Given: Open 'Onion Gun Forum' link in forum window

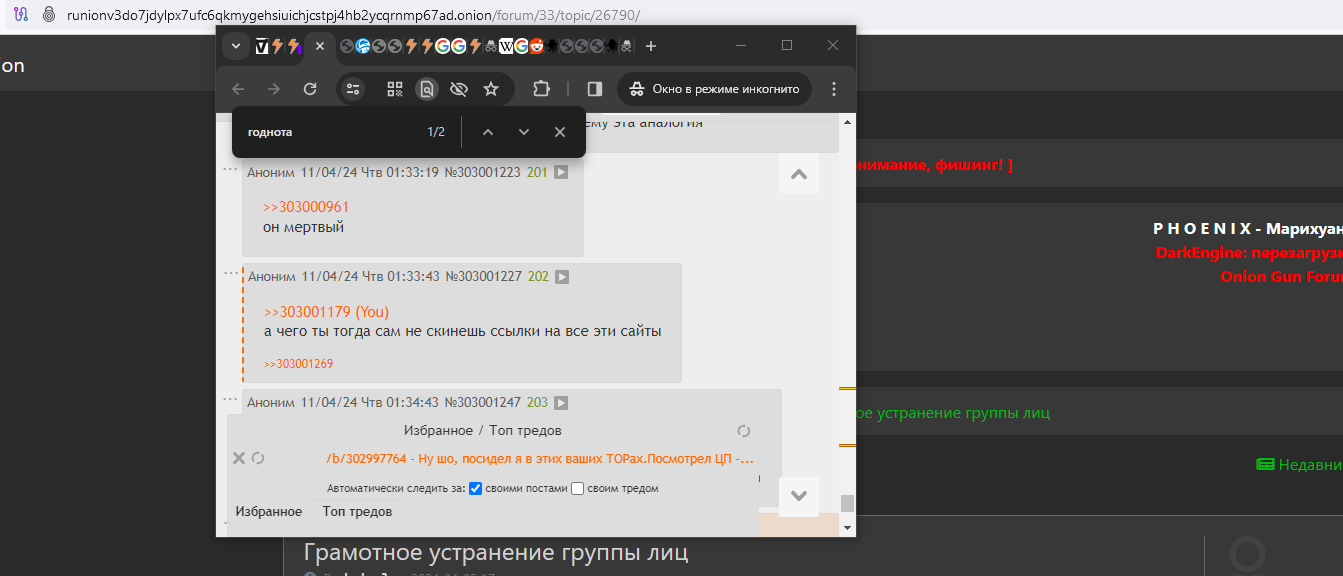Looking at the screenshot, I should (1281, 276).
